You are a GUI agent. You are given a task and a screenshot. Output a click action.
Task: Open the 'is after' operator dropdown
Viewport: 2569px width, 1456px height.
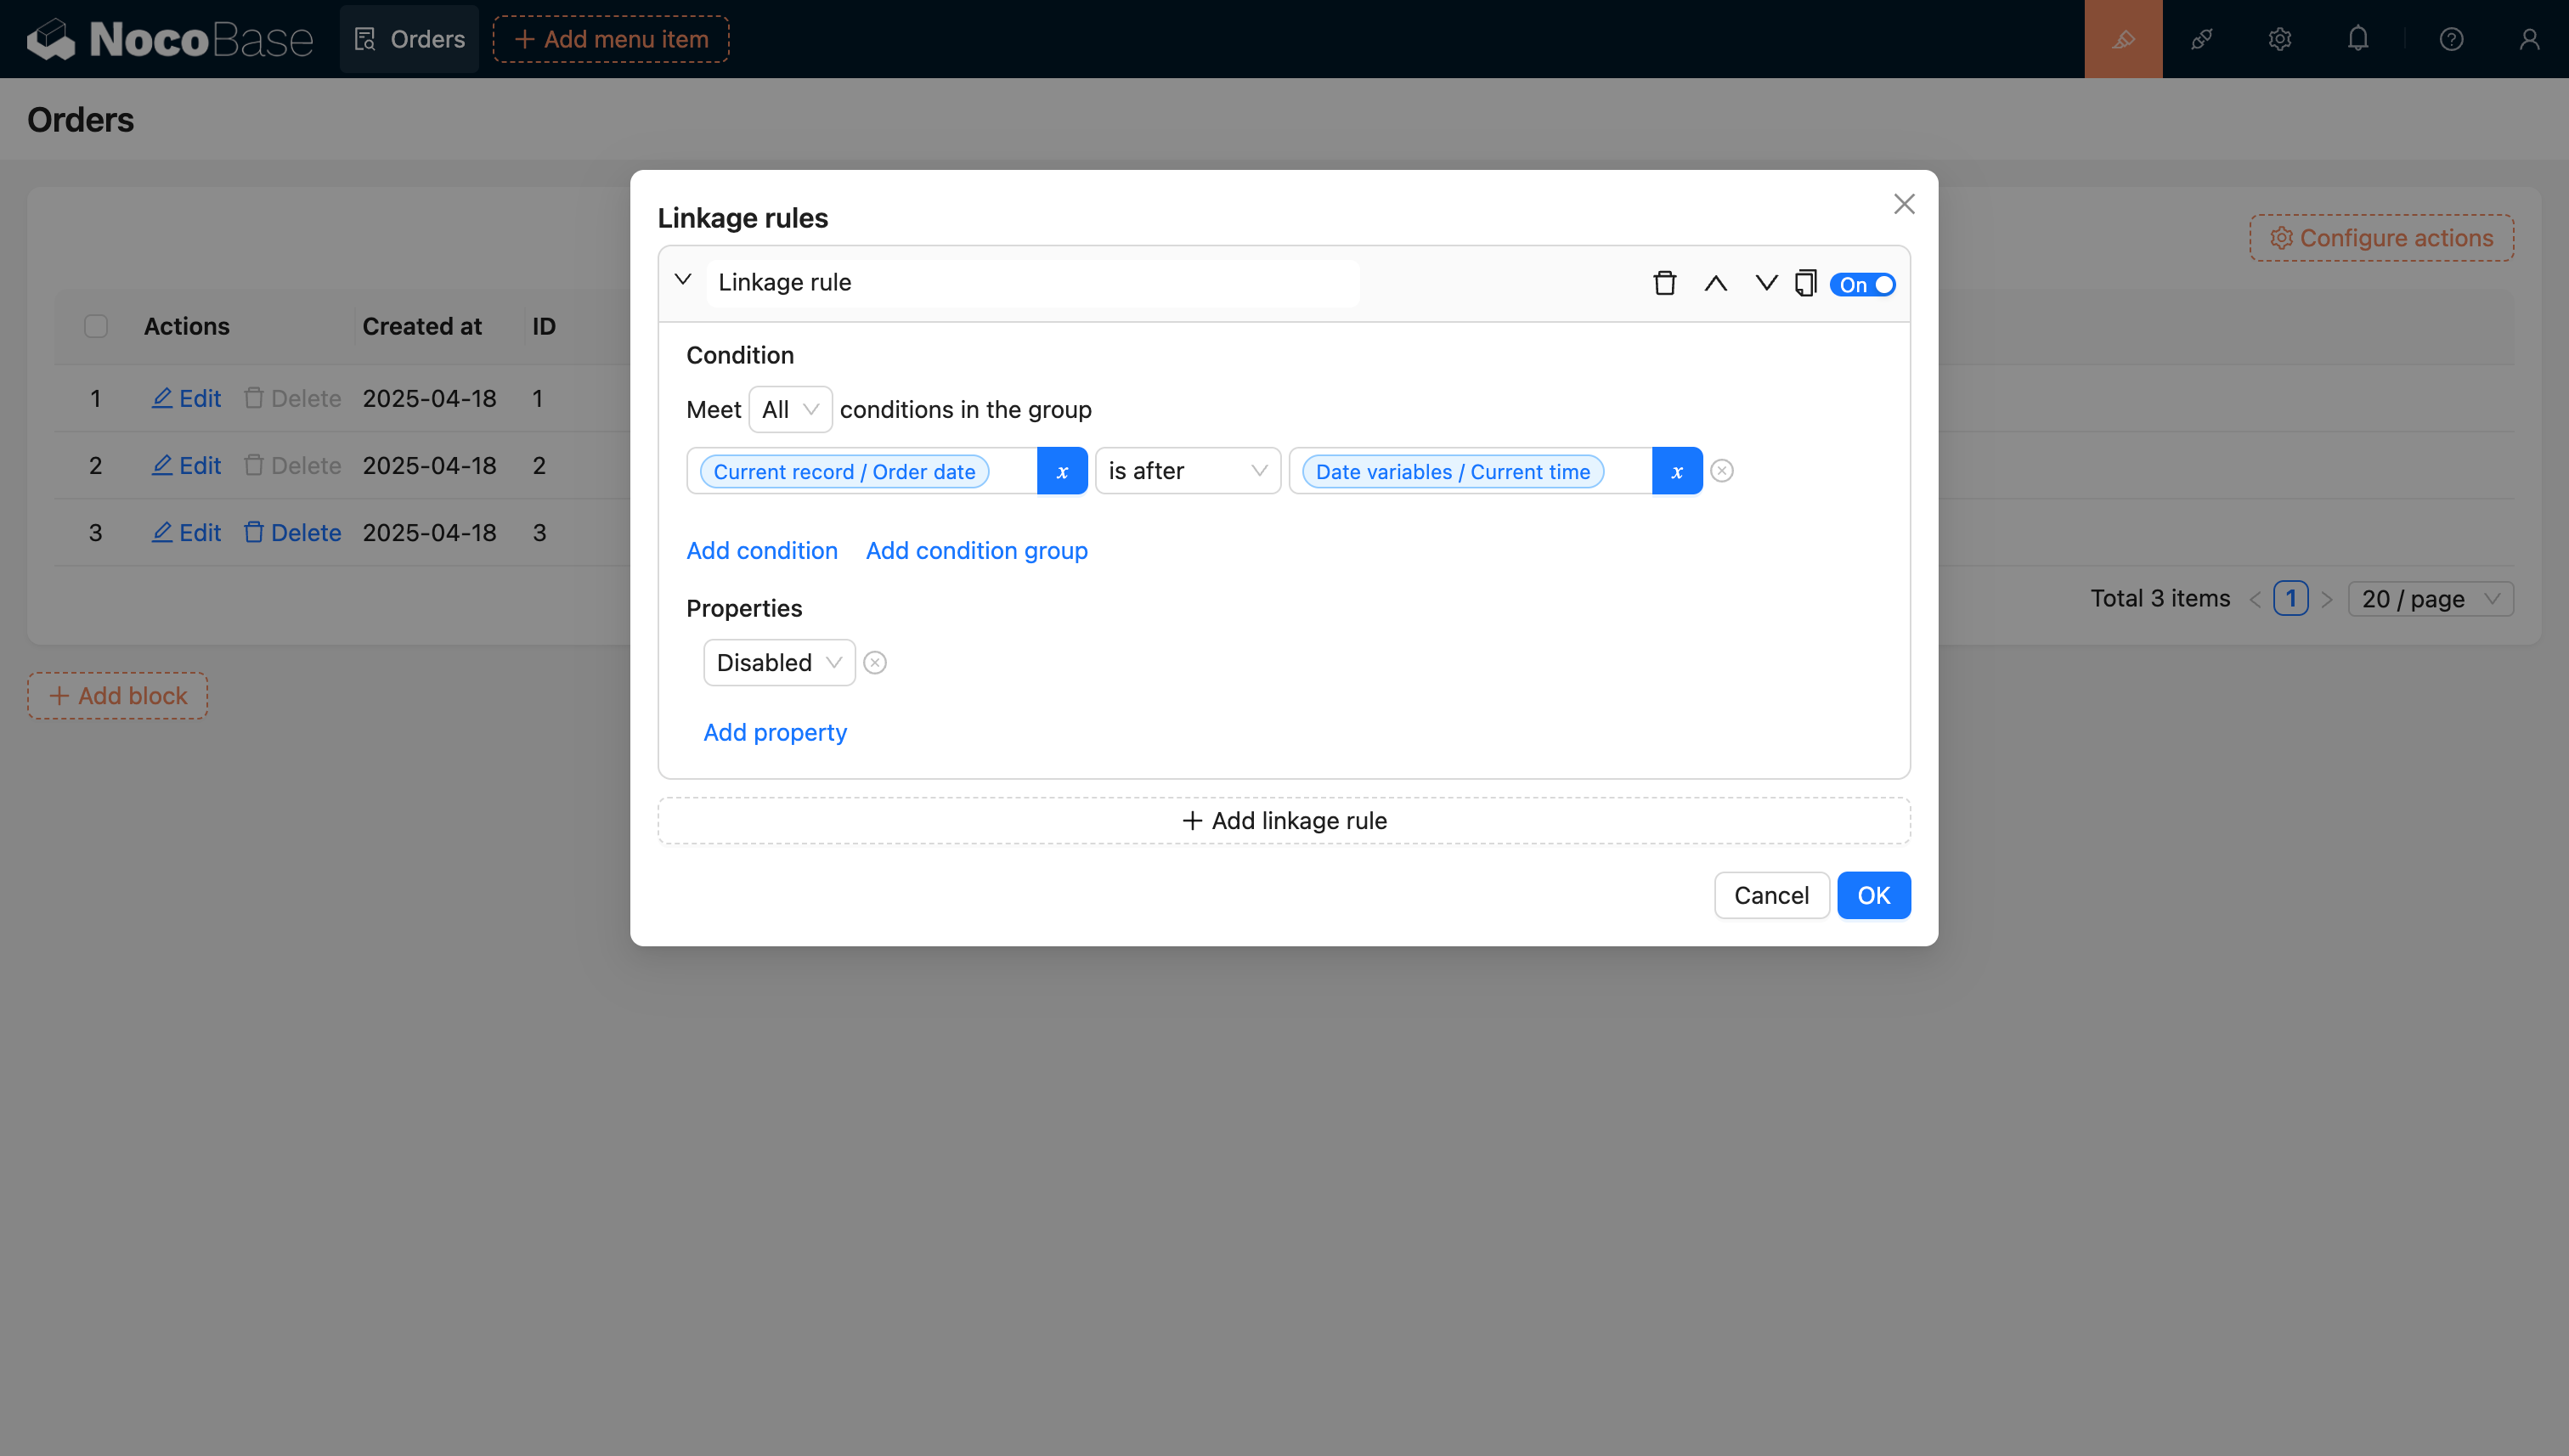pyautogui.click(x=1187, y=471)
